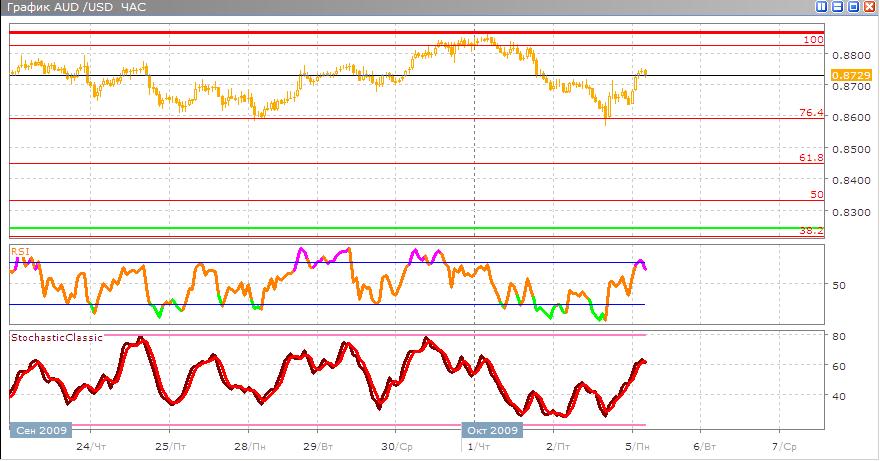Click the Окт 2009 month marker

point(491,430)
